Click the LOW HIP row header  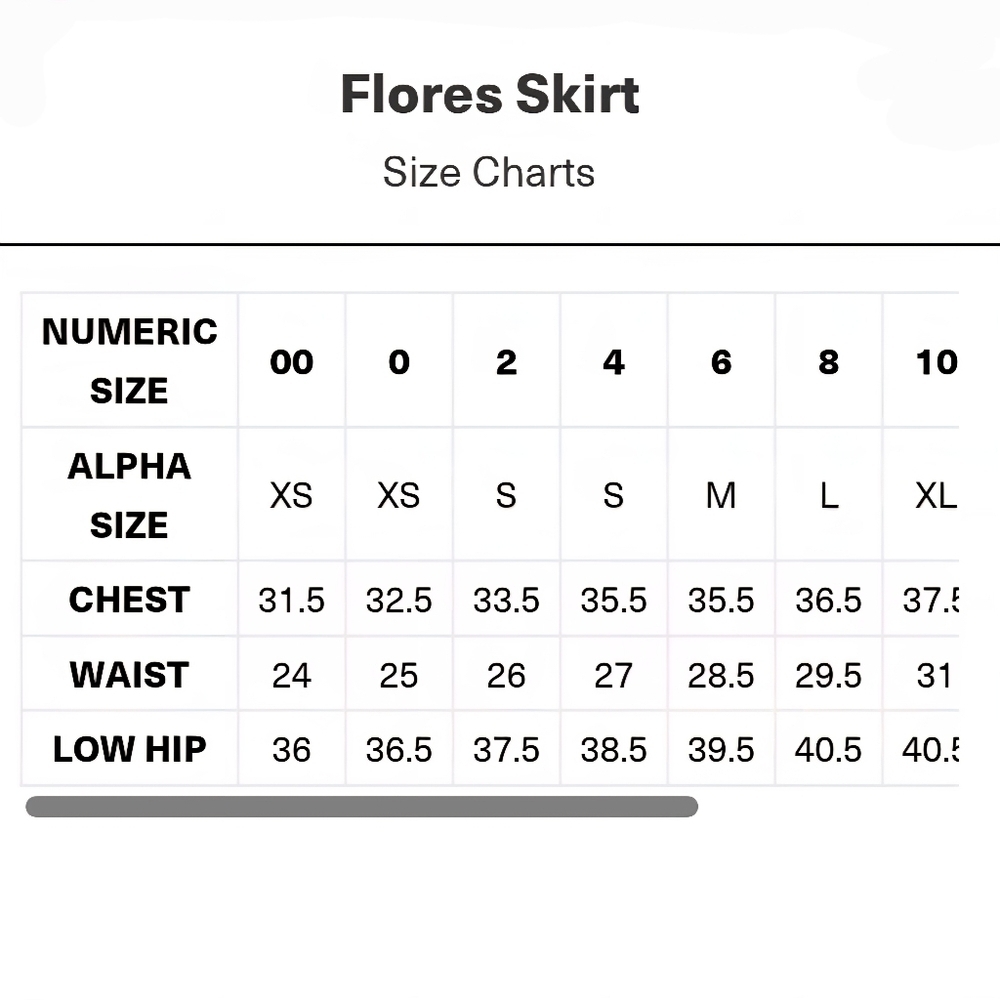coord(129,749)
